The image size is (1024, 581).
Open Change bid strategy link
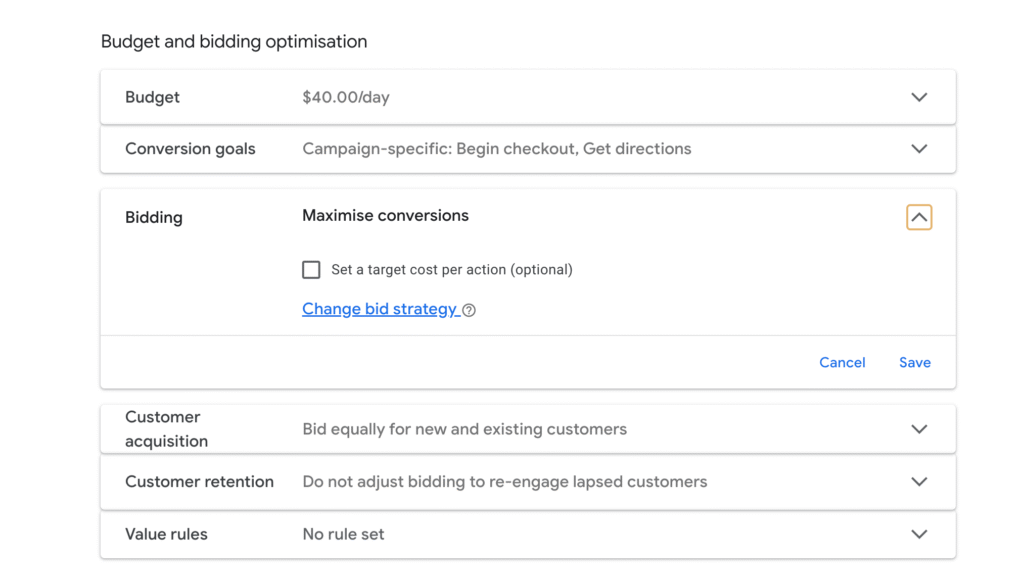pos(379,309)
